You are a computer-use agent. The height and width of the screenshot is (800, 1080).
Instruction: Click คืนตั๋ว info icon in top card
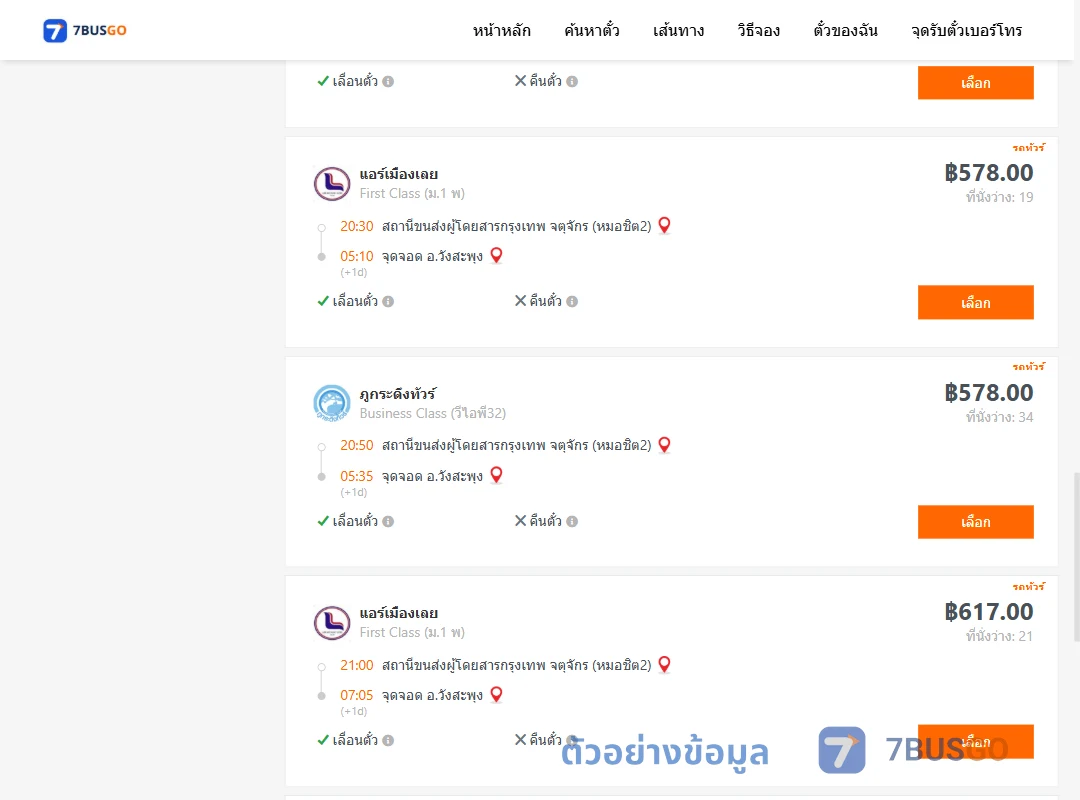572,81
